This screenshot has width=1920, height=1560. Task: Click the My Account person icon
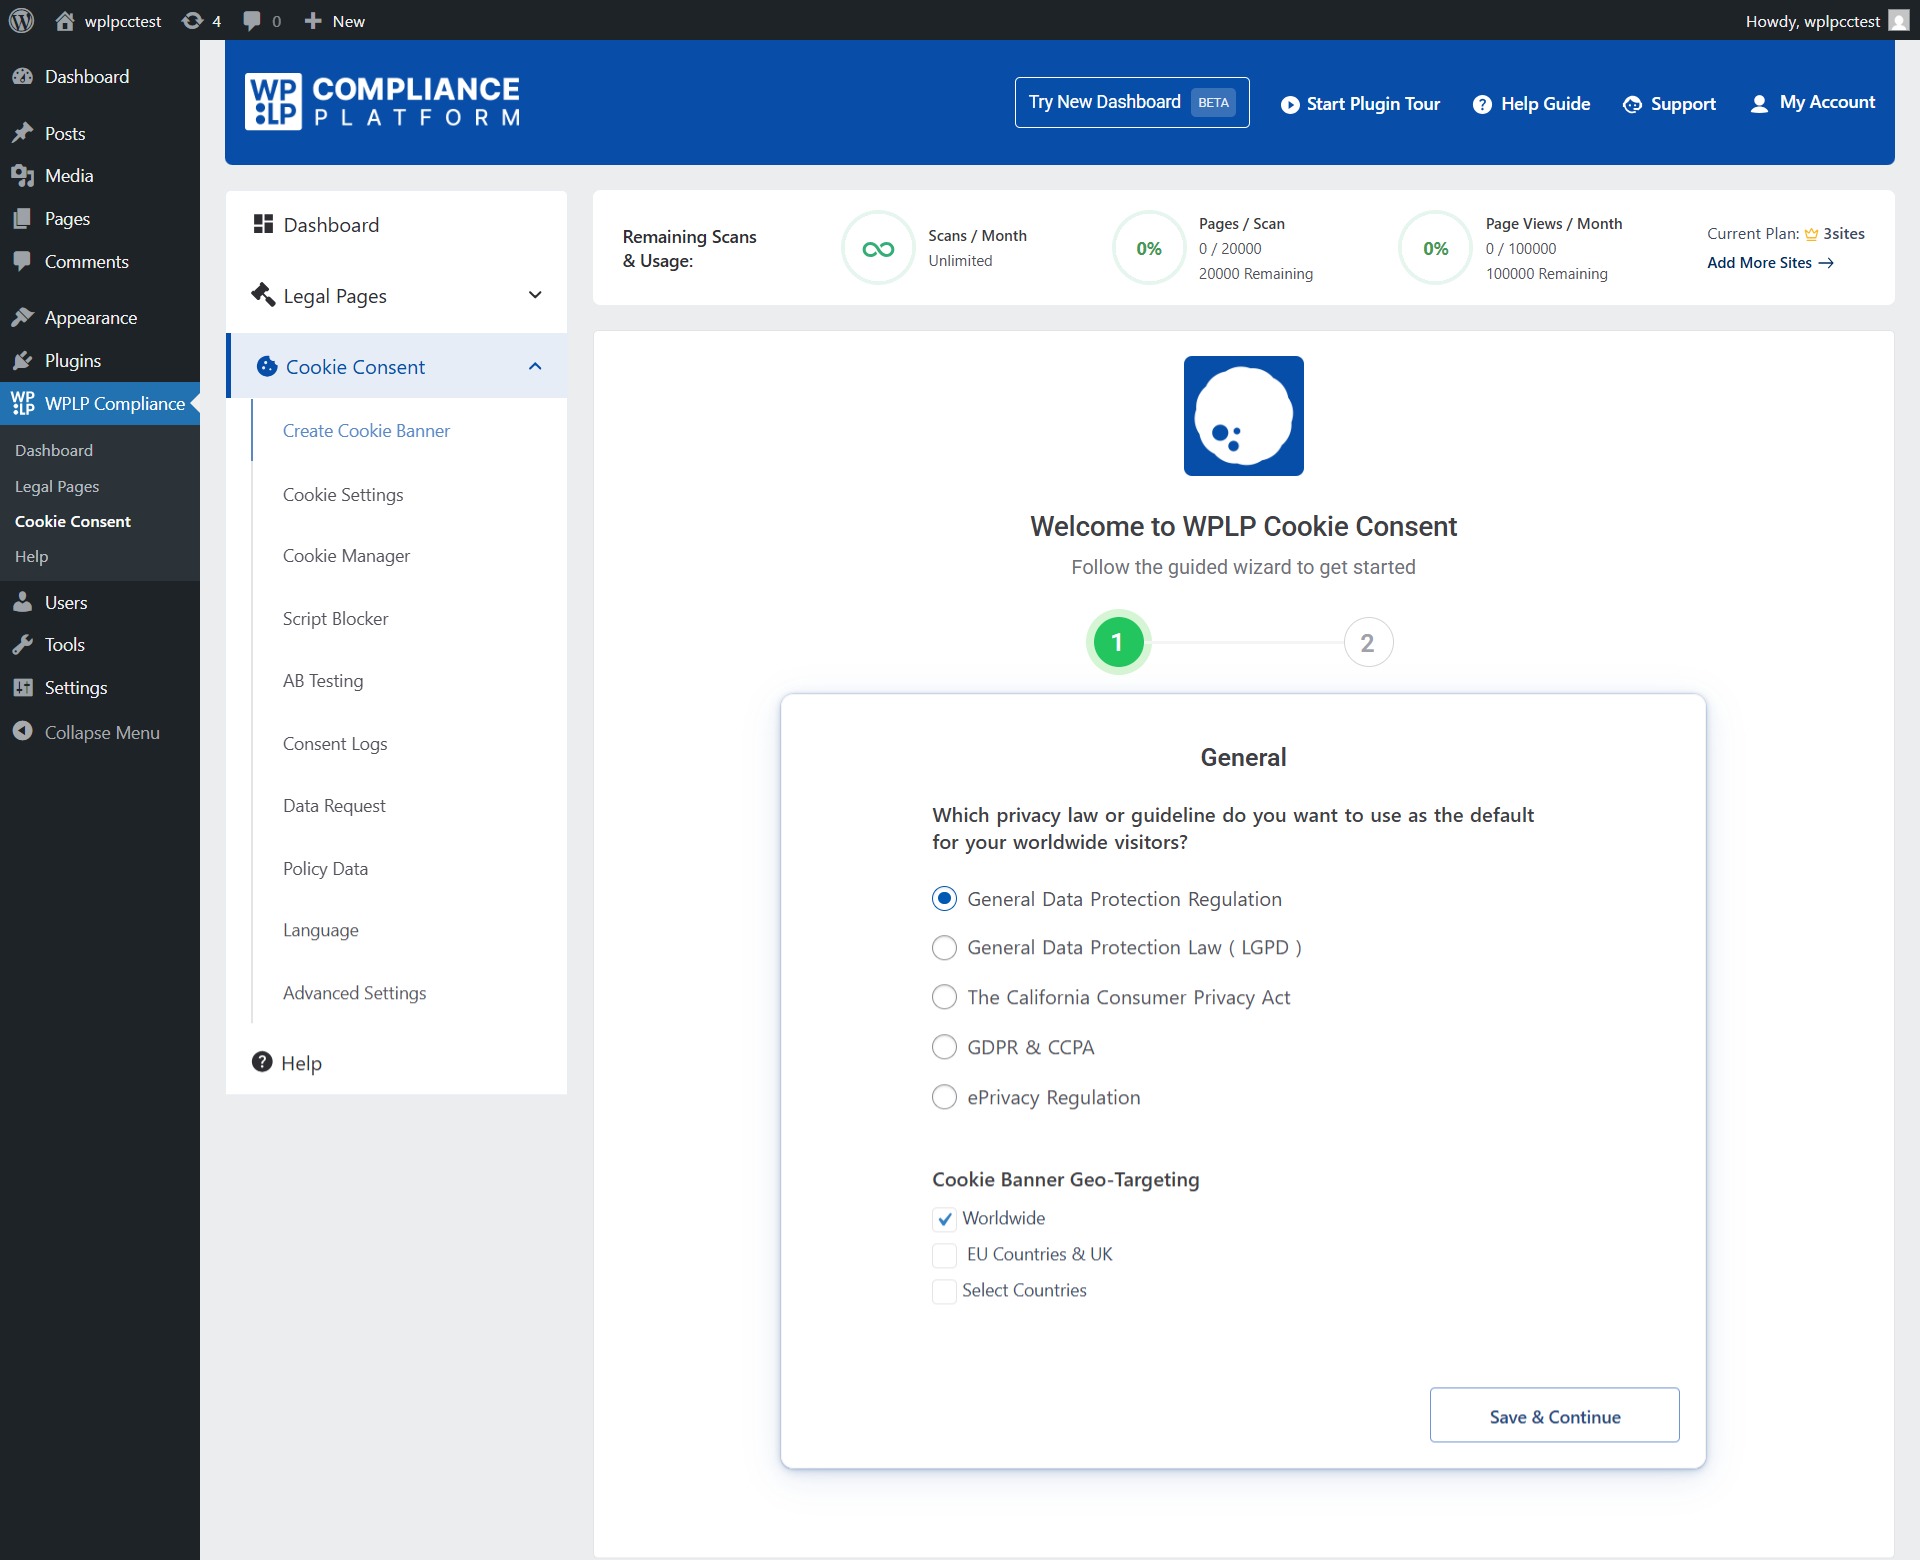(x=1759, y=104)
